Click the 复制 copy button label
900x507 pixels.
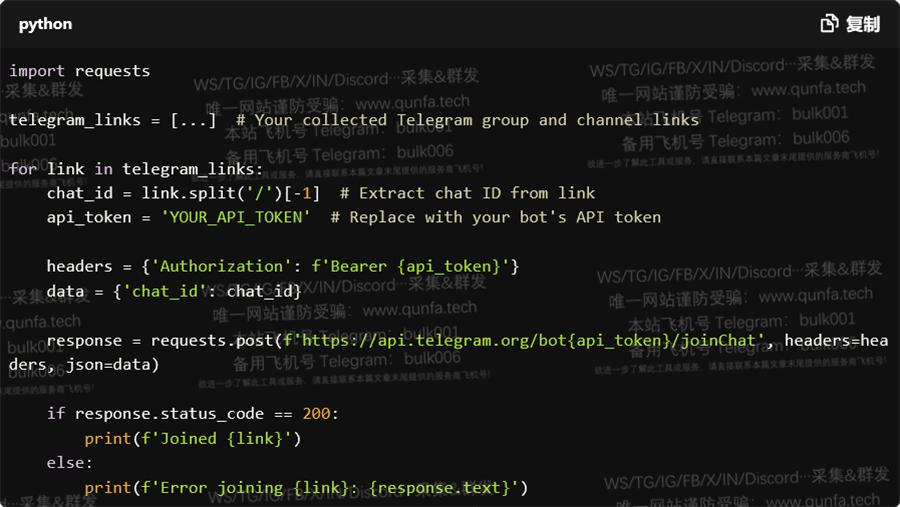(863, 24)
